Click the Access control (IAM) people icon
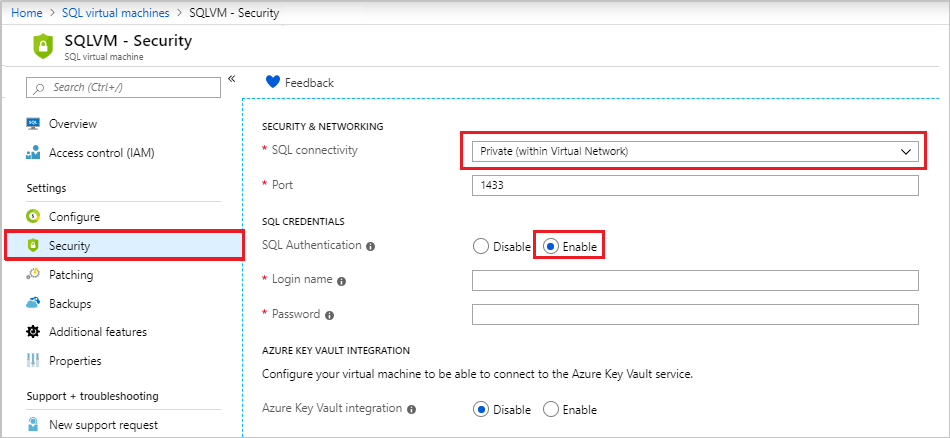Screen dimensions: 950x438 pos(33,153)
